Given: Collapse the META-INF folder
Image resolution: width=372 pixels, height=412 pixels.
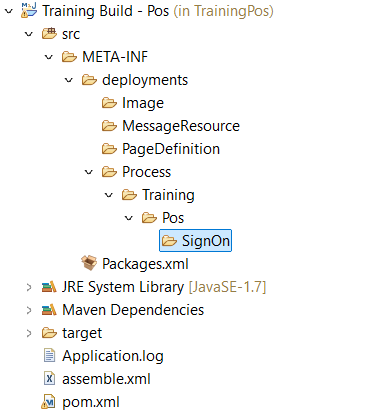Looking at the screenshot, I should tap(49, 57).
